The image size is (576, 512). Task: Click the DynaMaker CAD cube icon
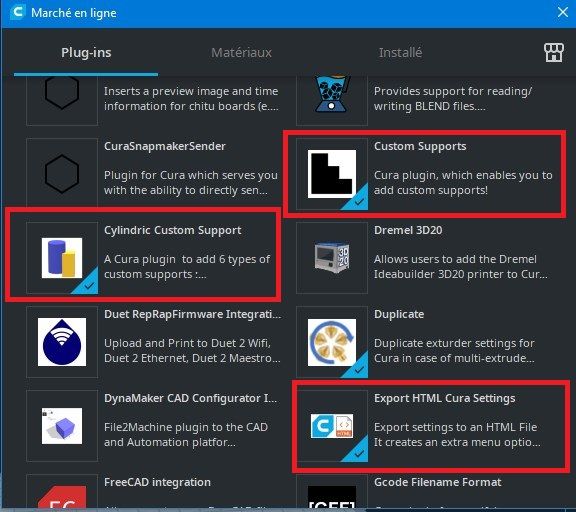click(62, 426)
